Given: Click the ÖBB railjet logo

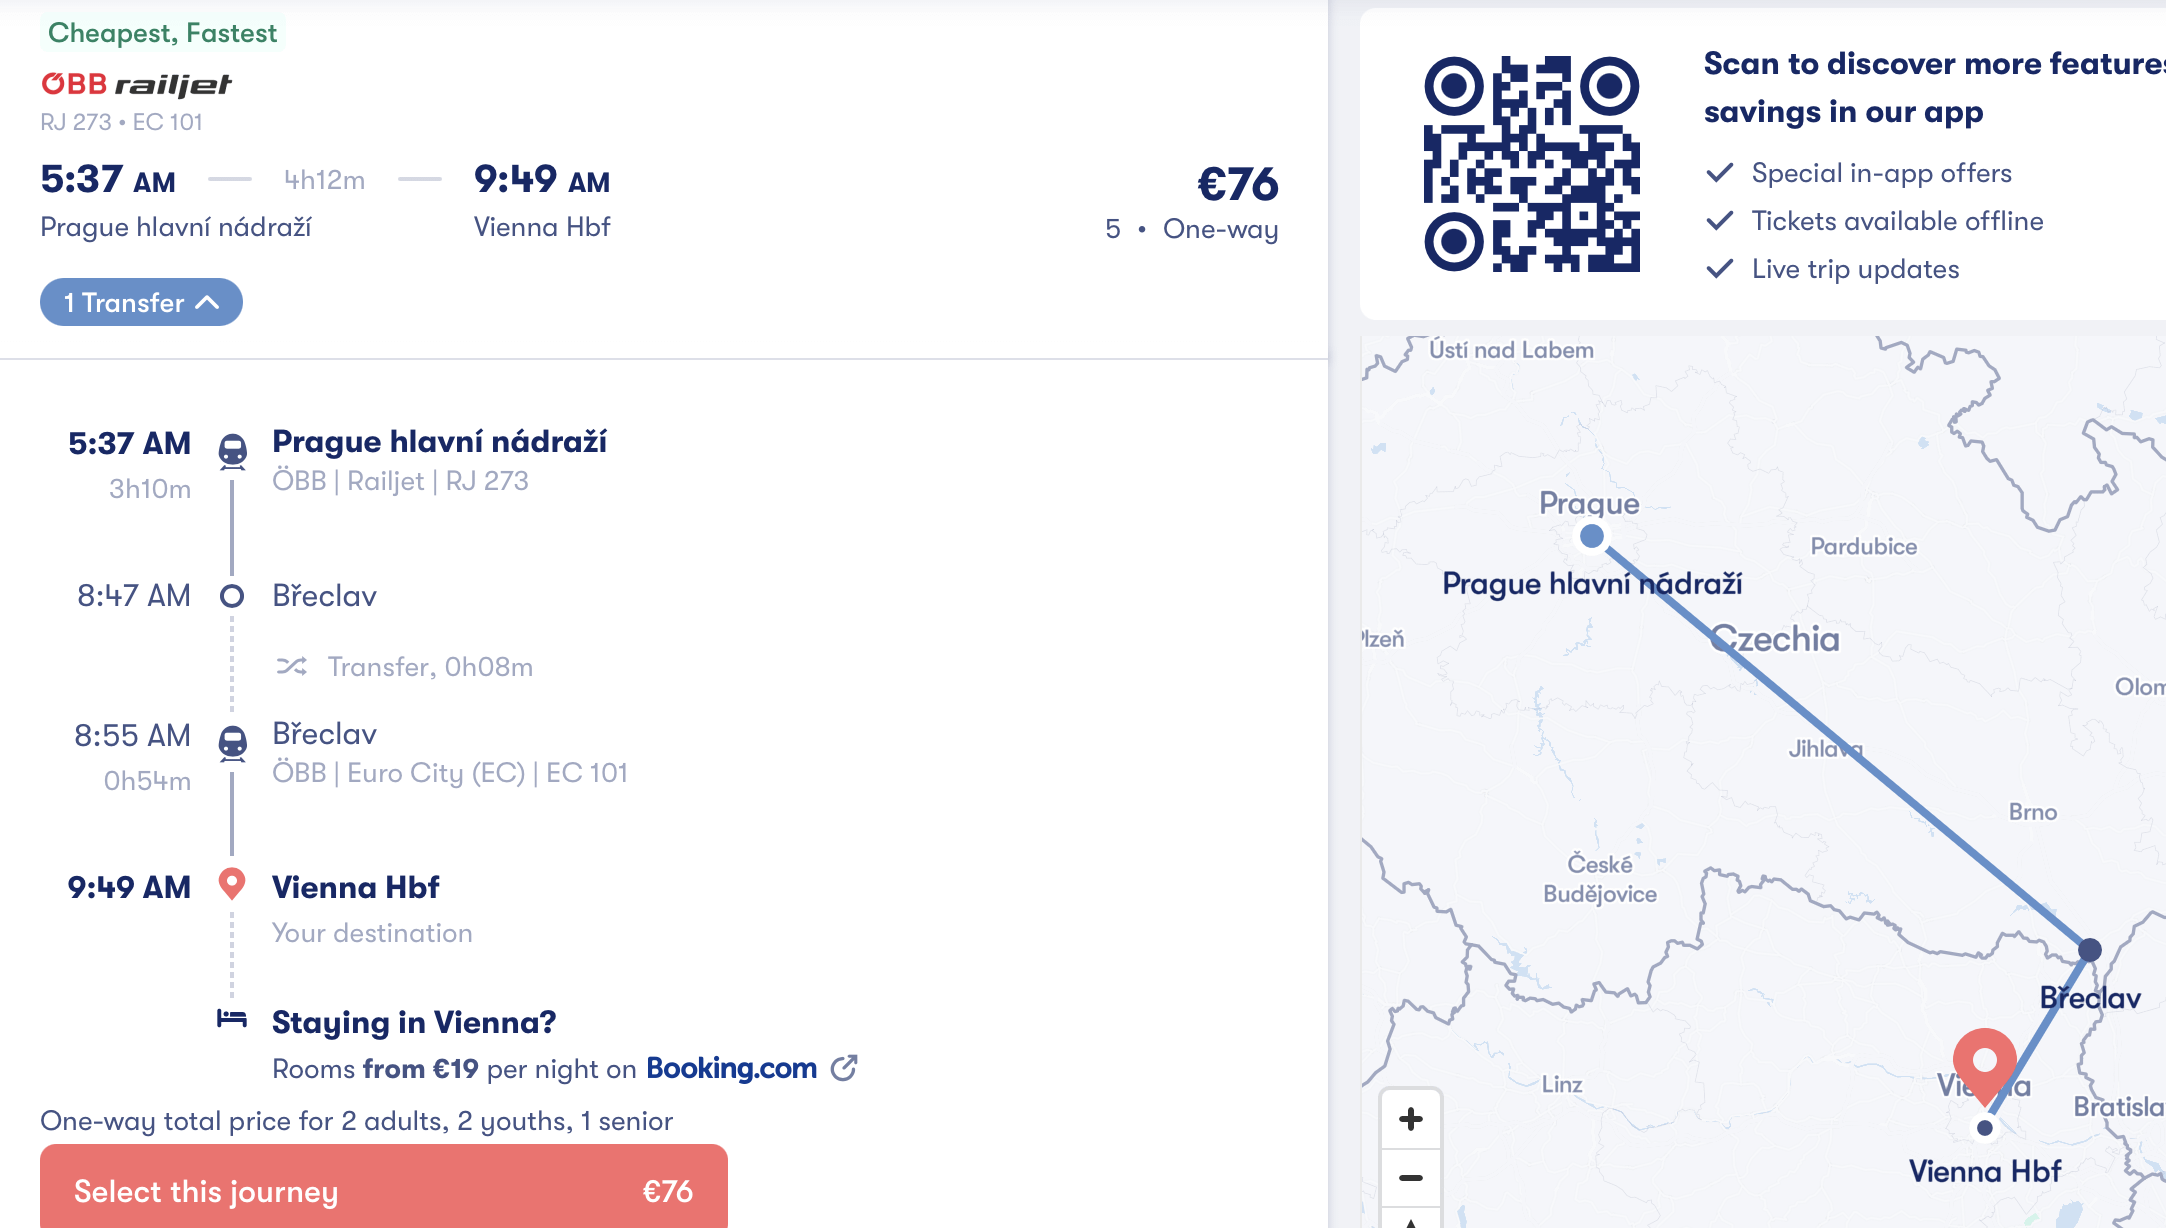Looking at the screenshot, I should pos(136,85).
